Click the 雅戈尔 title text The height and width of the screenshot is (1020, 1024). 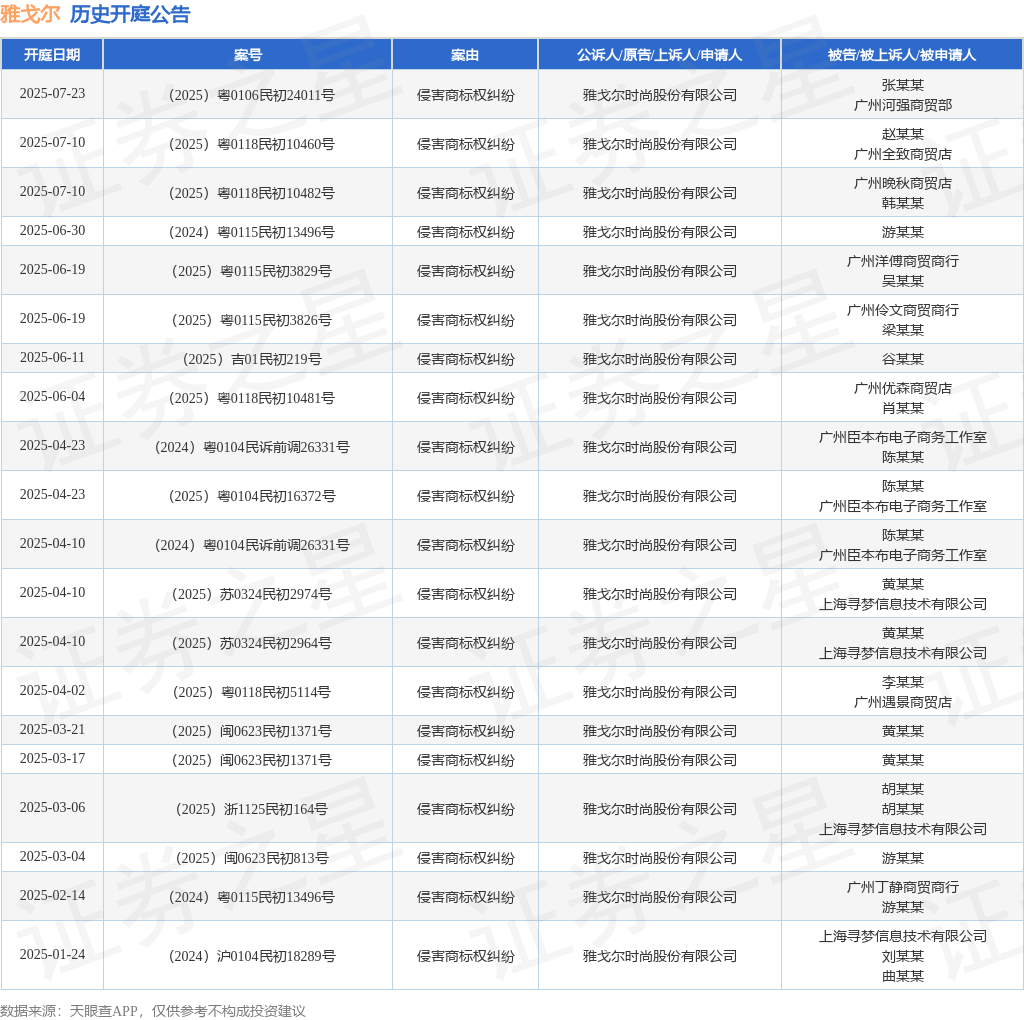pos(30,14)
